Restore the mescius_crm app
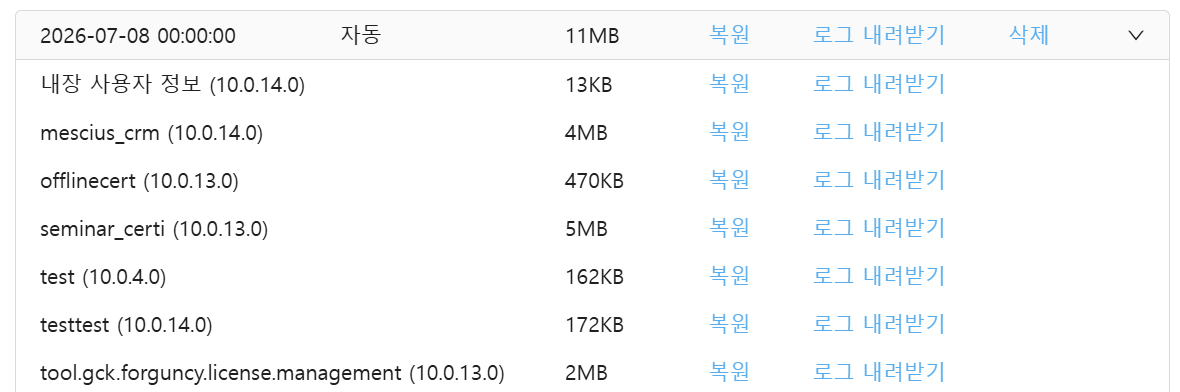Screen dimensions: 1180x392 729,133
